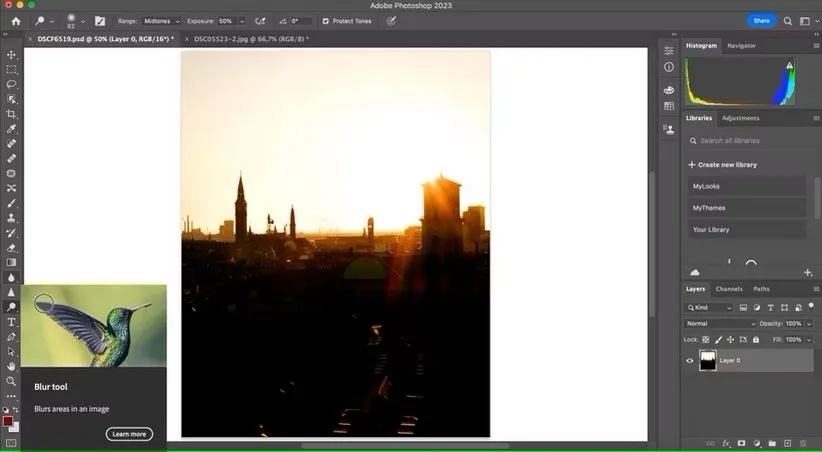Select the Zoom tool in toolbar
822x452 pixels.
tap(12, 381)
